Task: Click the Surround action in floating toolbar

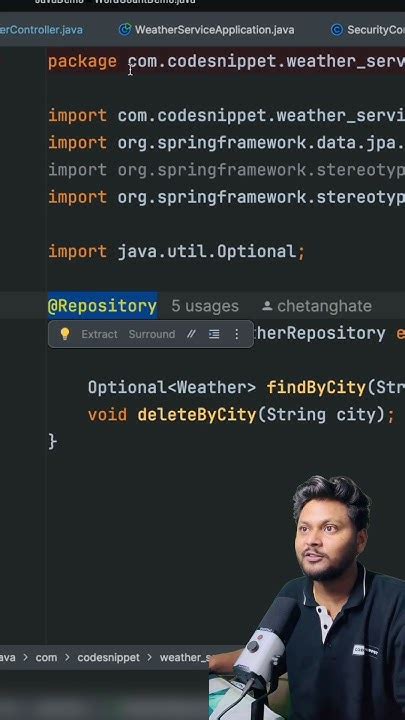Action: coord(152,334)
